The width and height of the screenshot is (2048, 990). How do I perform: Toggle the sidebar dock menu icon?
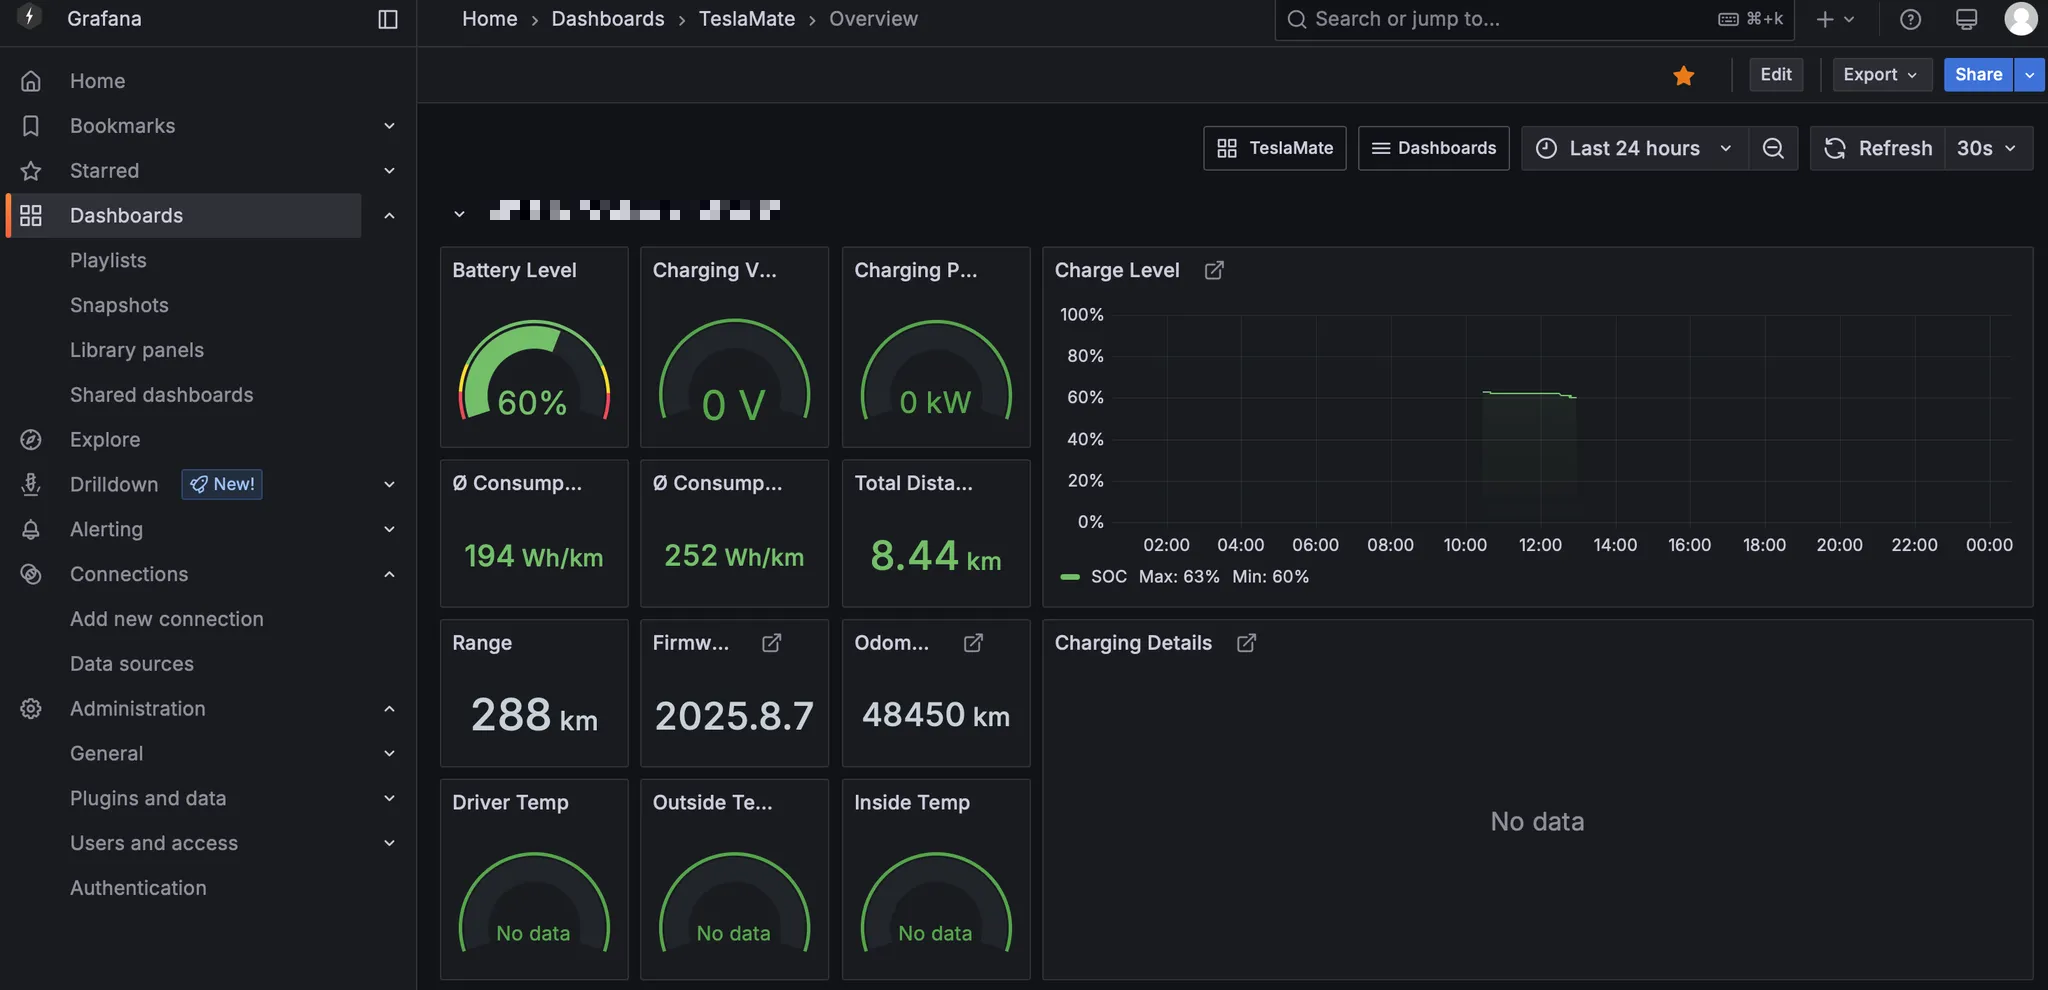[x=388, y=19]
